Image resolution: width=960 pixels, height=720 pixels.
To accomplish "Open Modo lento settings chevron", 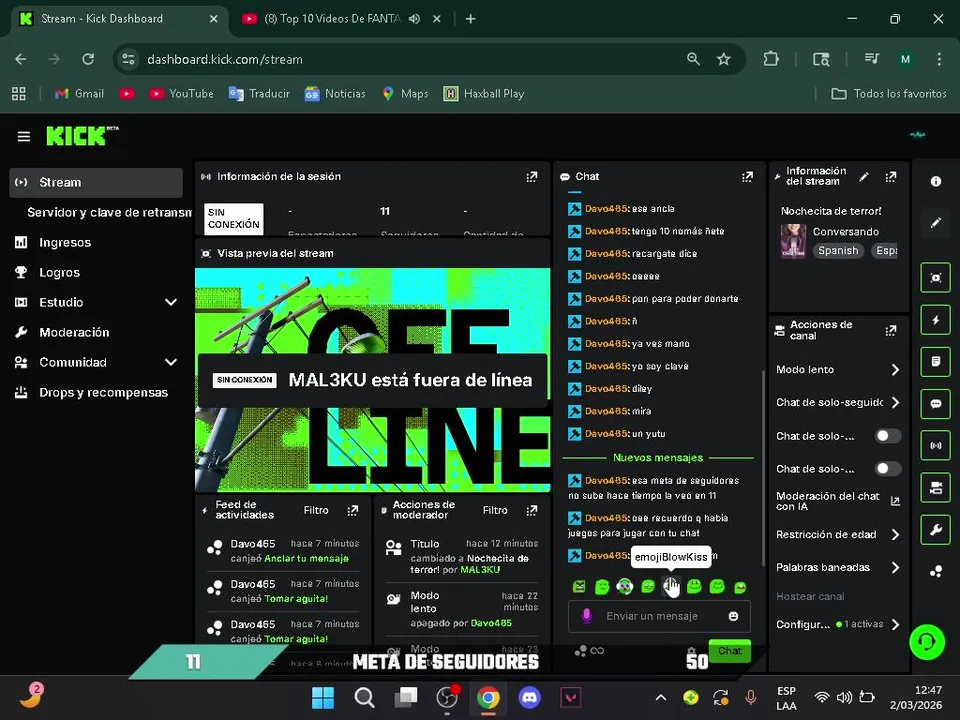I will (895, 370).
